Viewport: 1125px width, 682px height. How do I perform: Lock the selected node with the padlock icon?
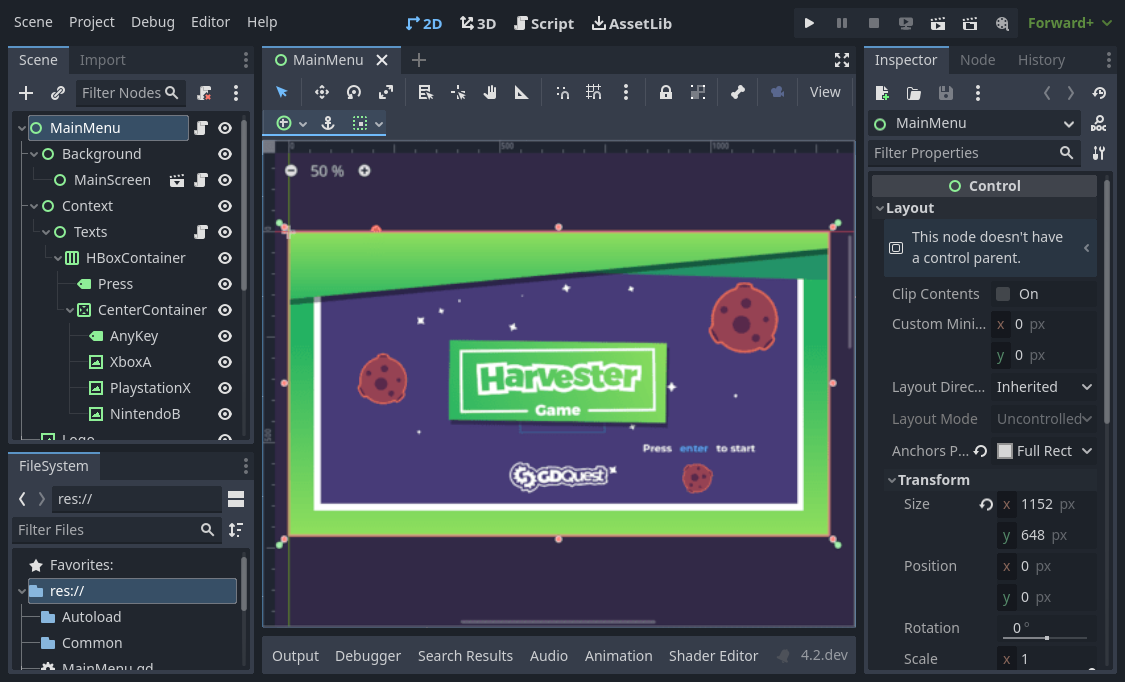pos(665,92)
